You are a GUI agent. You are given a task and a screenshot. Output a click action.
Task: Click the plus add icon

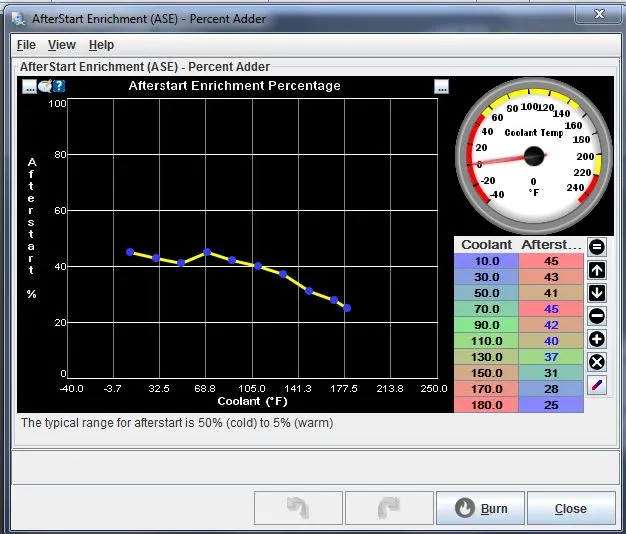point(597,339)
